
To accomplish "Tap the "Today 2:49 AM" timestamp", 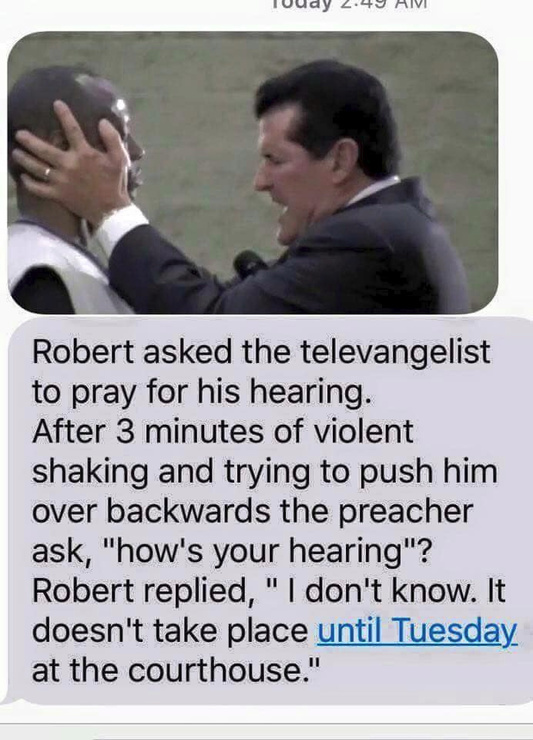I will click(348, 4).
